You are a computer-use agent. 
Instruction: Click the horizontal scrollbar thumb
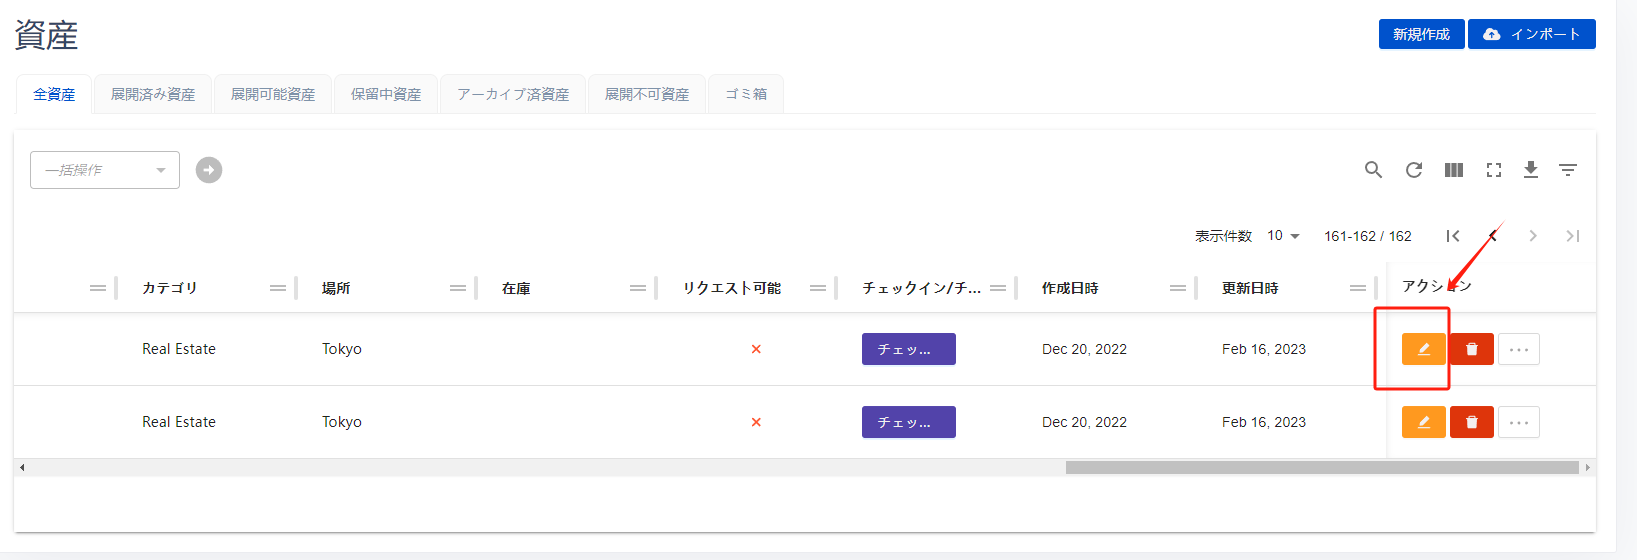tap(1321, 467)
